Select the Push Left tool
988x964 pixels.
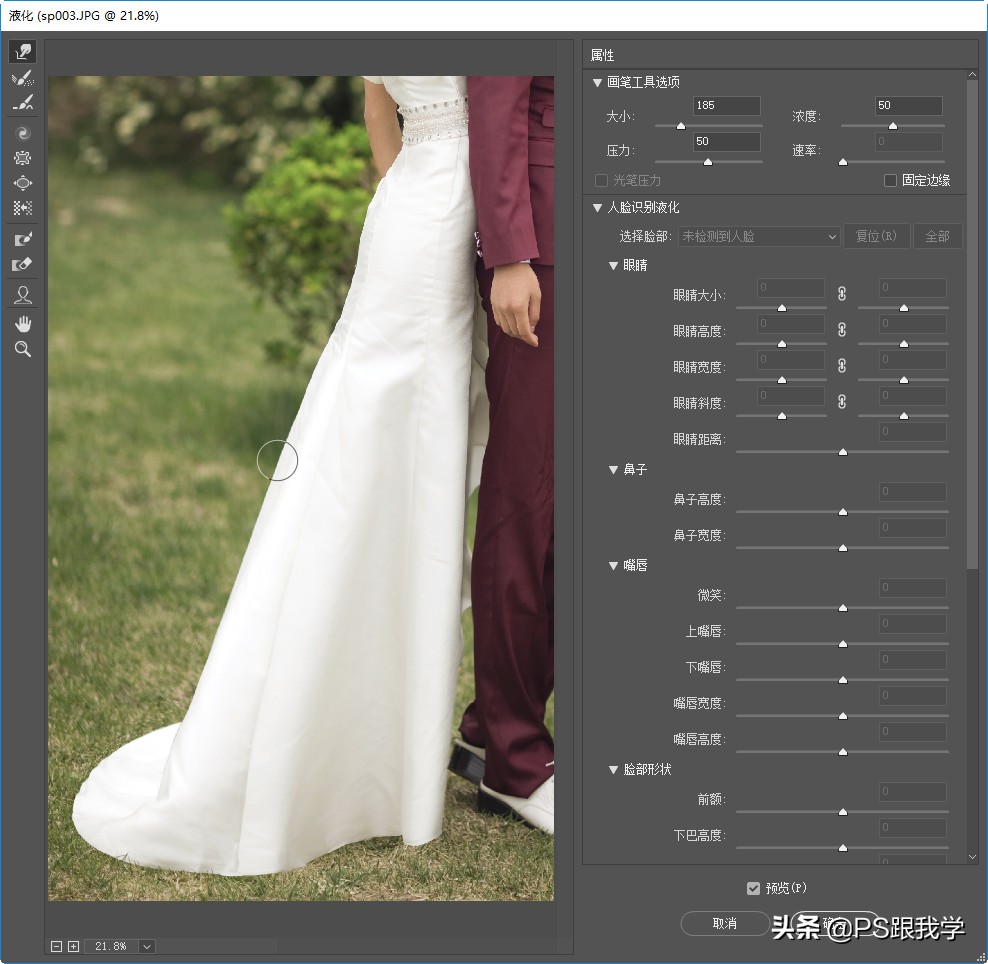pyautogui.click(x=23, y=209)
